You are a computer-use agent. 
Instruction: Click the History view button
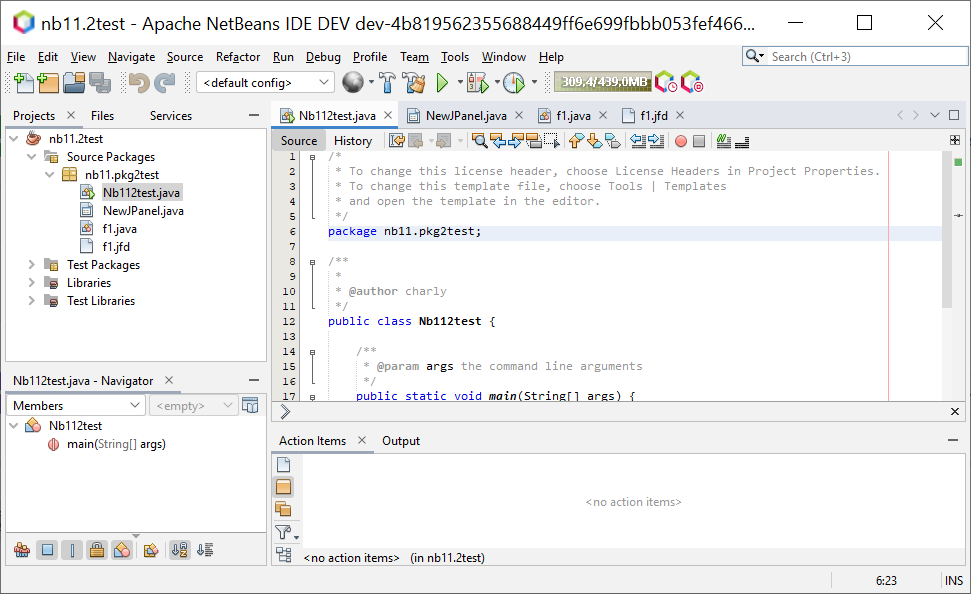(x=353, y=141)
